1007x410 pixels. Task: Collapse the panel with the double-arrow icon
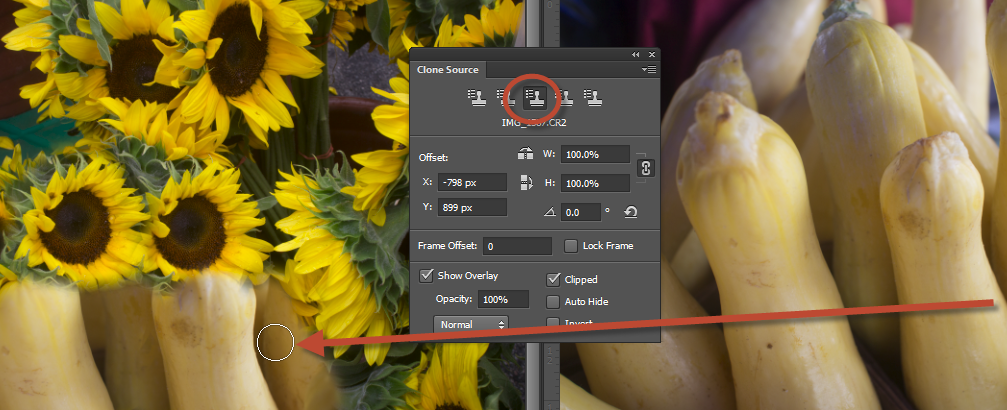coord(636,54)
